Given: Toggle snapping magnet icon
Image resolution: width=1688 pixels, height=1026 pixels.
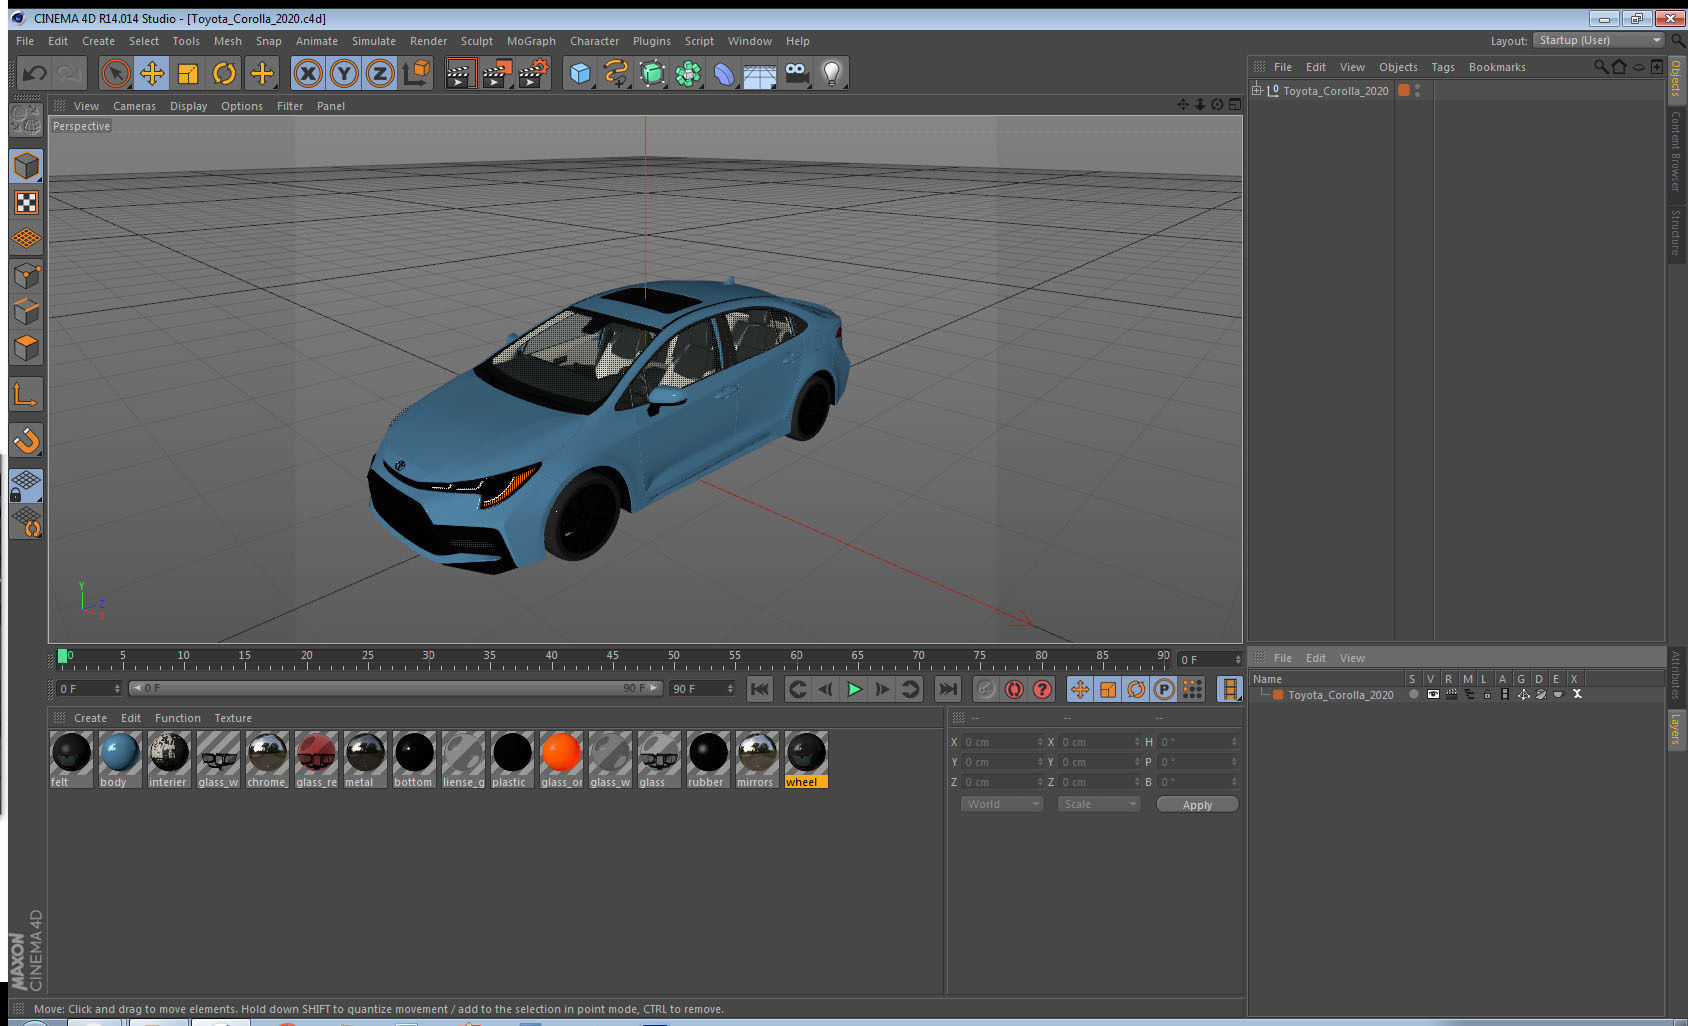Looking at the screenshot, I should 27,440.
